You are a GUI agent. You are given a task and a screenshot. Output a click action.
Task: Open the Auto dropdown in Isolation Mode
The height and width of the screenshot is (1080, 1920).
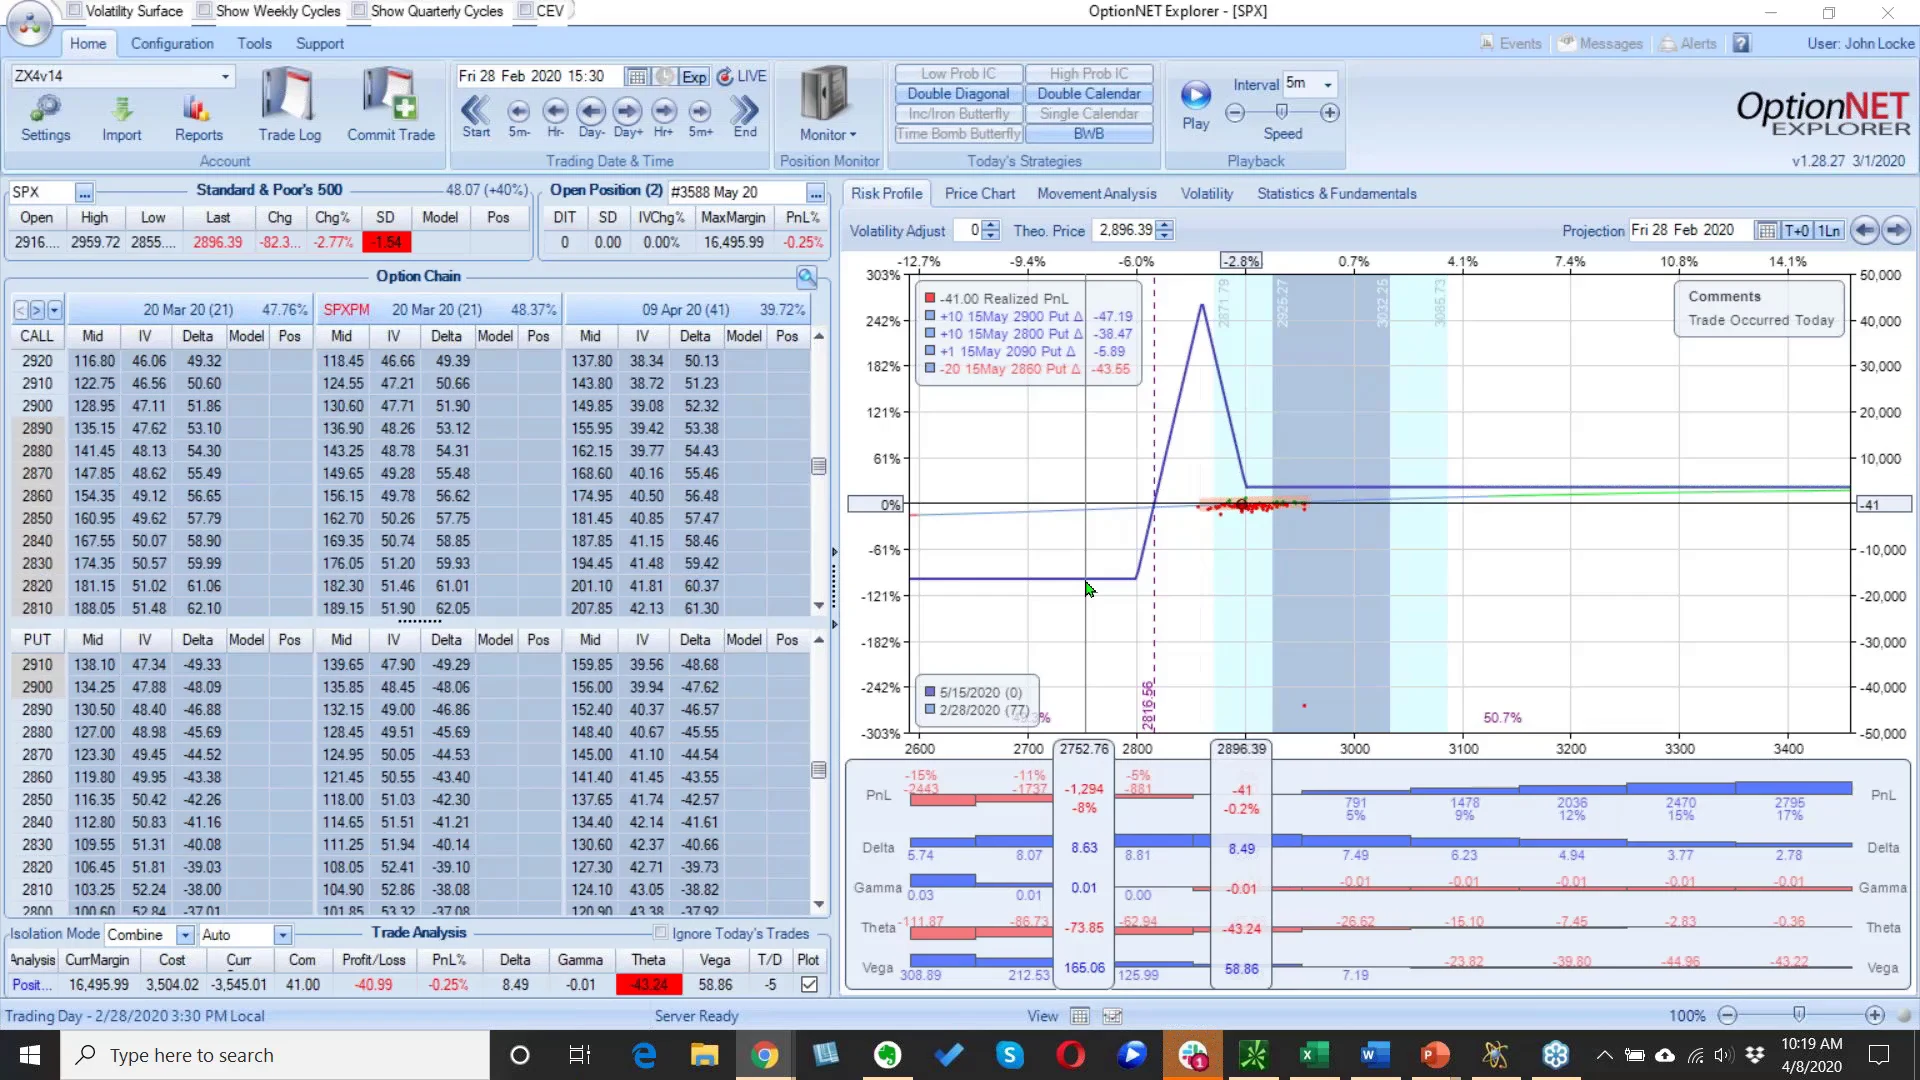point(283,935)
